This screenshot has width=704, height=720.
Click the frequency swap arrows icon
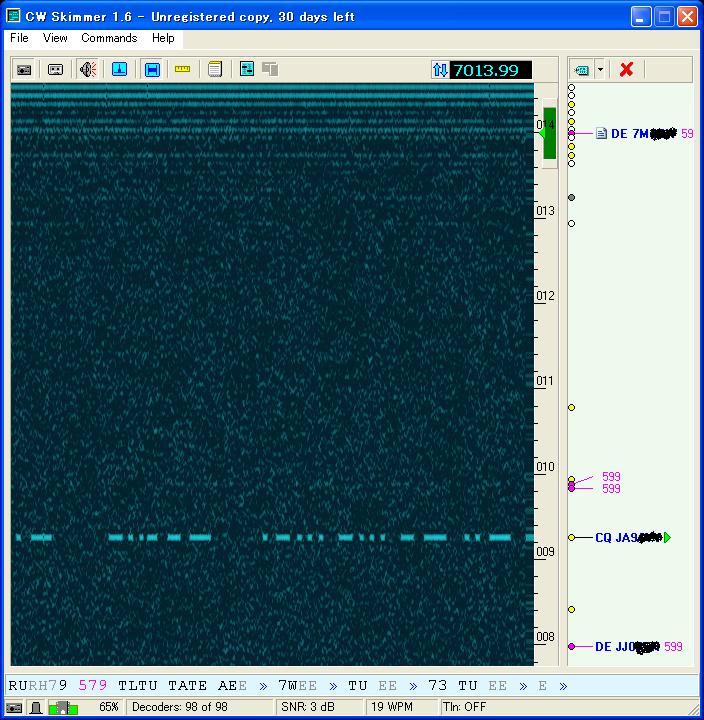pyautogui.click(x=439, y=70)
